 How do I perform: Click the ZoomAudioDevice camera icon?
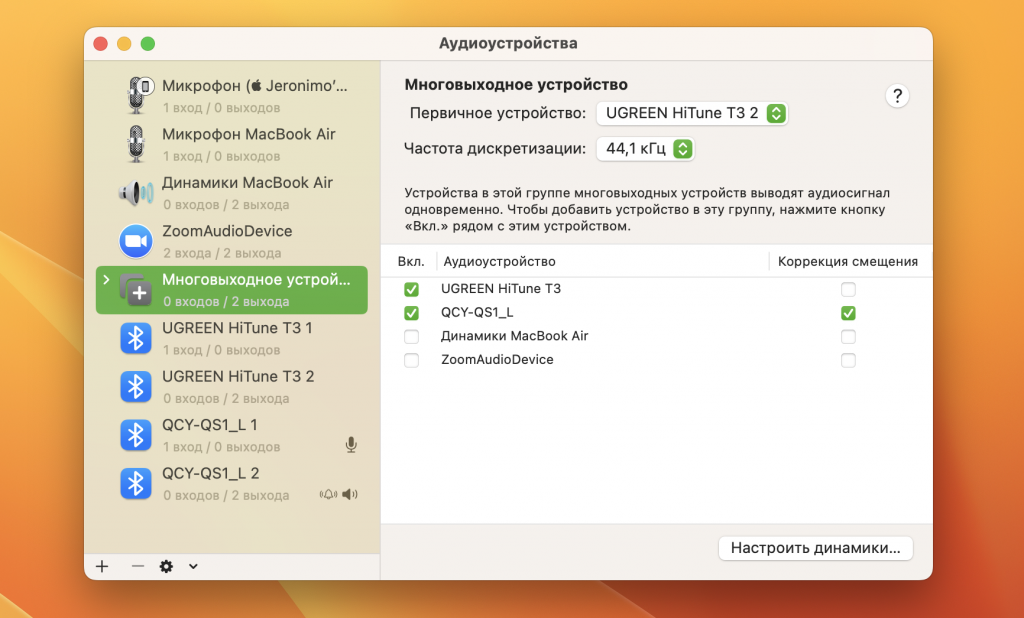pyautogui.click(x=135, y=241)
